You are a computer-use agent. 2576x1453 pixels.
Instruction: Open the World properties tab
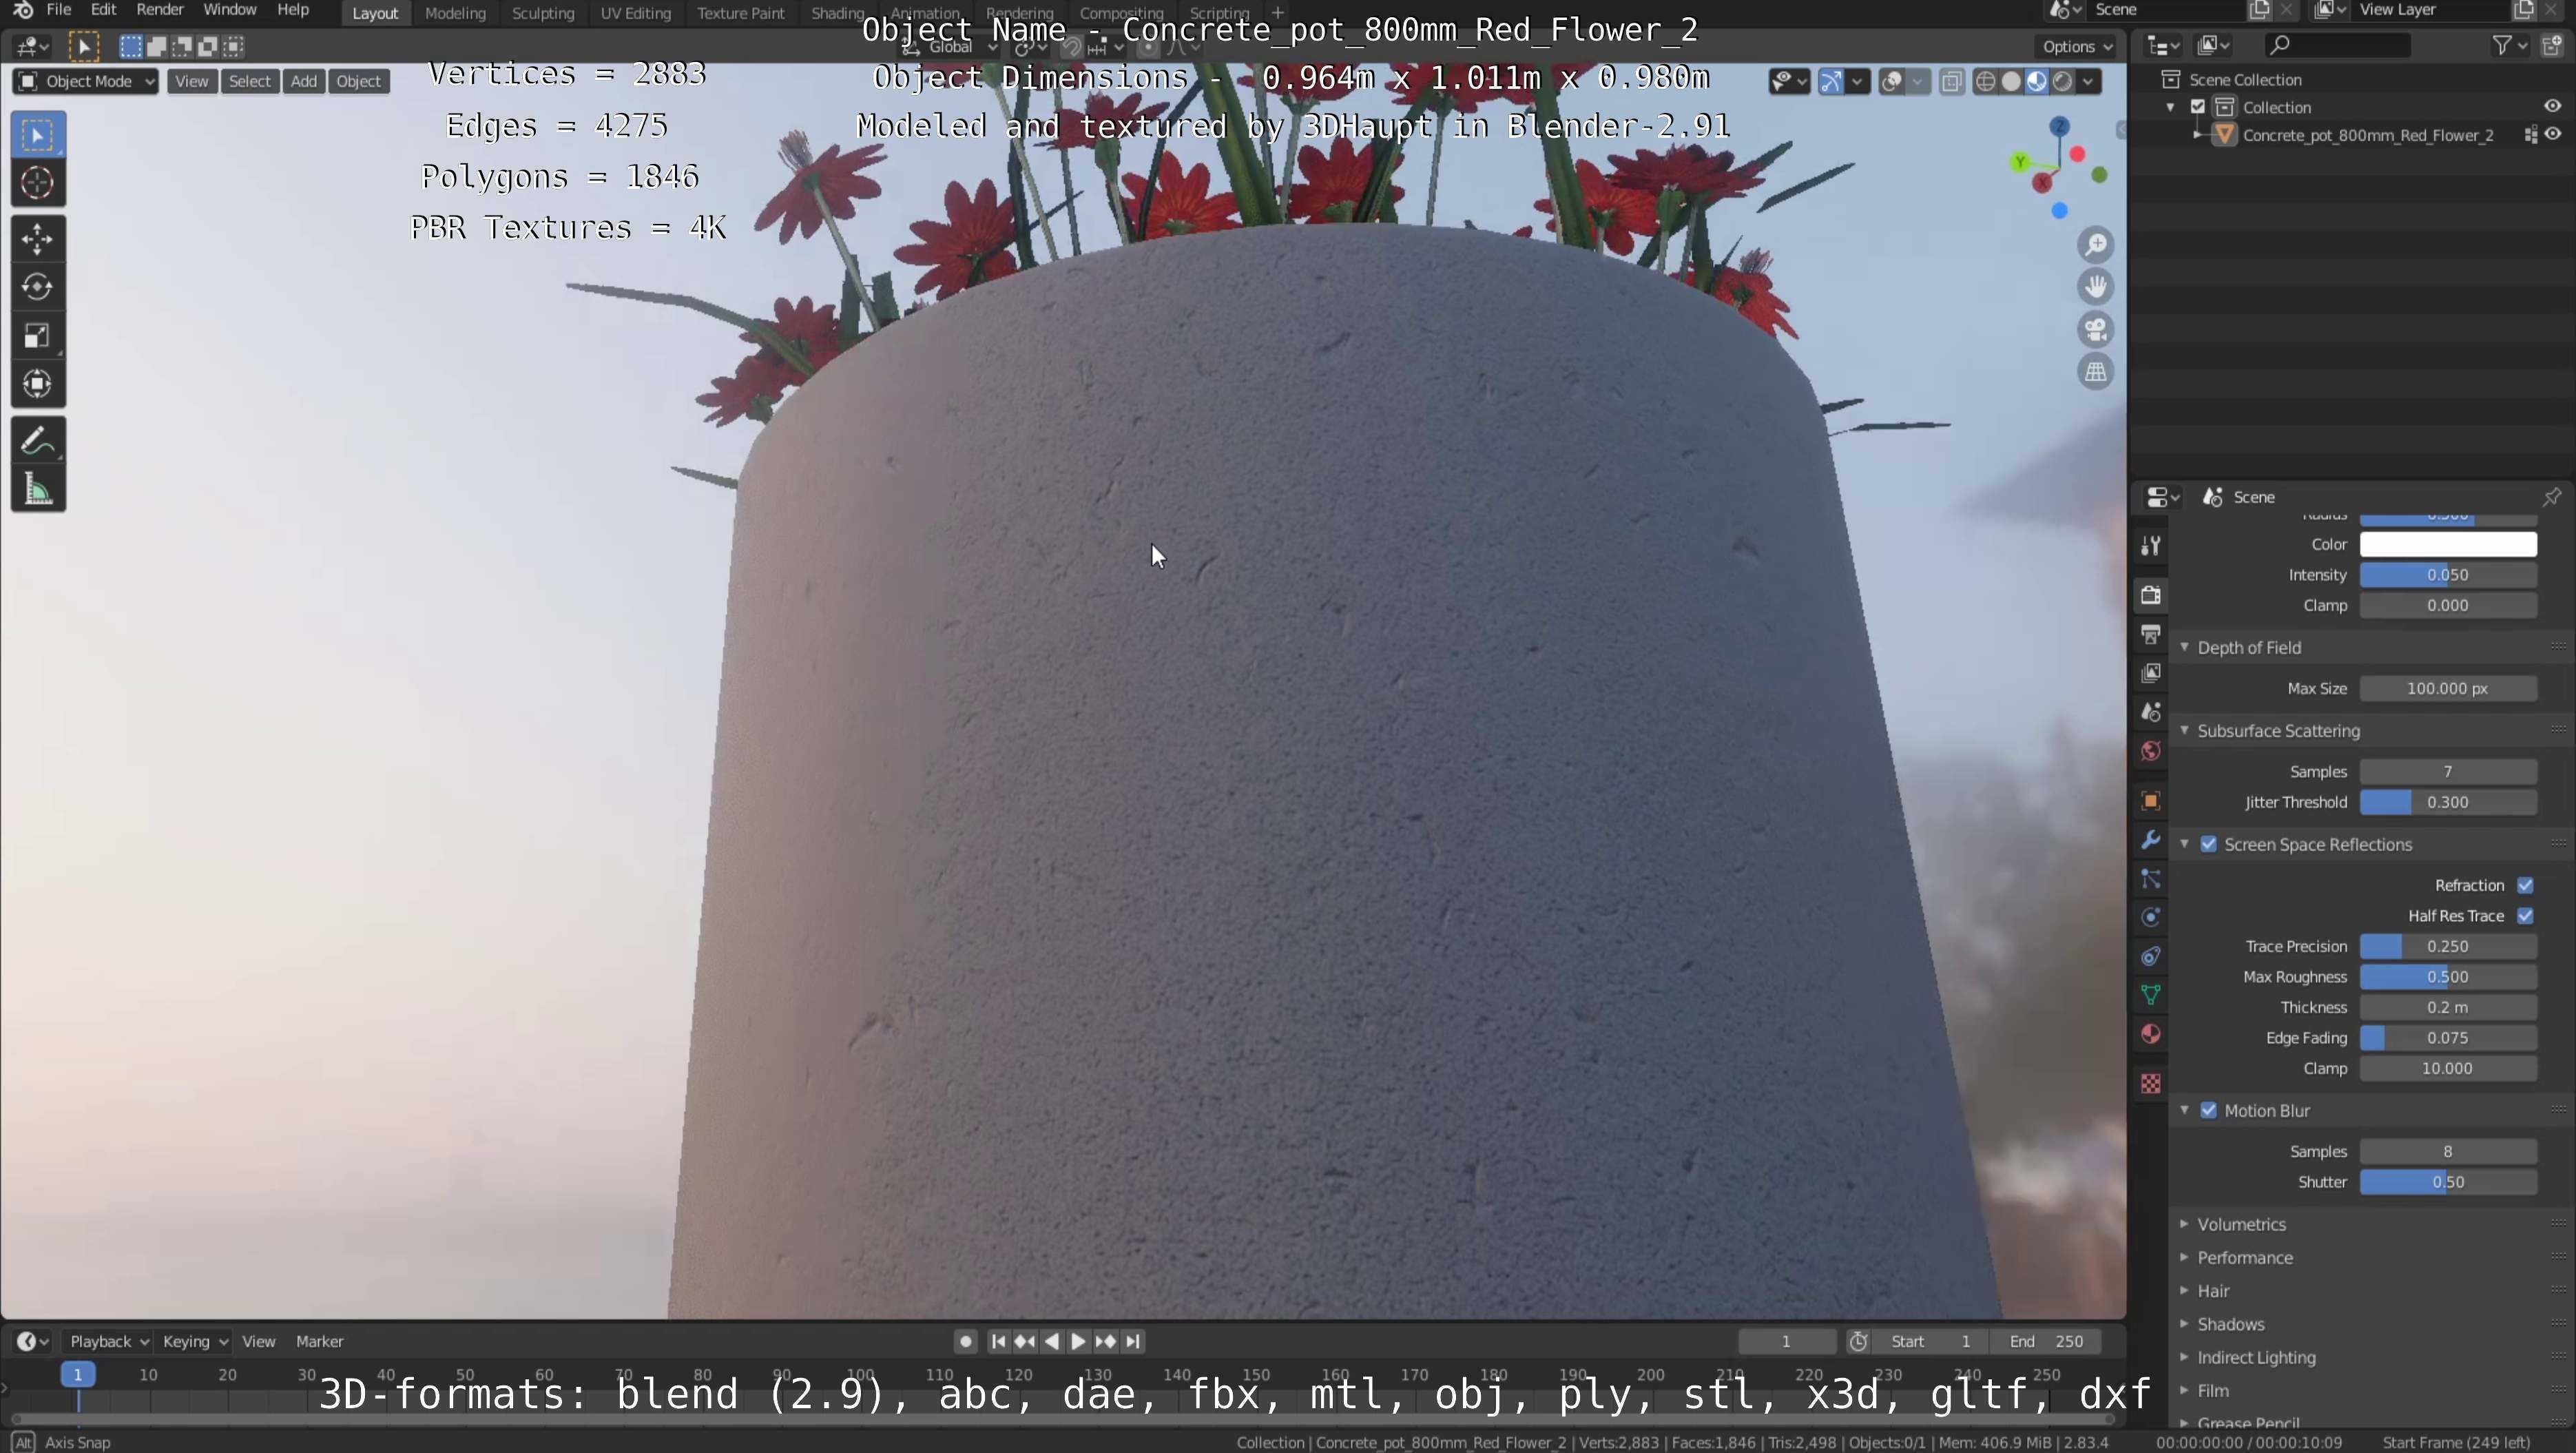click(x=2151, y=751)
